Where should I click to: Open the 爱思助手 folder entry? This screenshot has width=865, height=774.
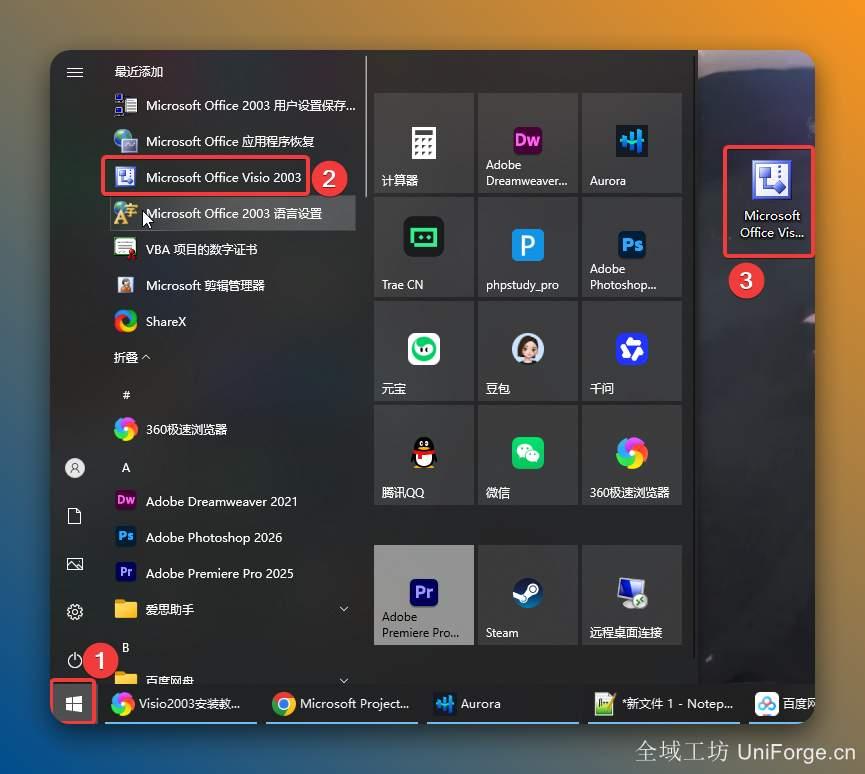[233, 609]
